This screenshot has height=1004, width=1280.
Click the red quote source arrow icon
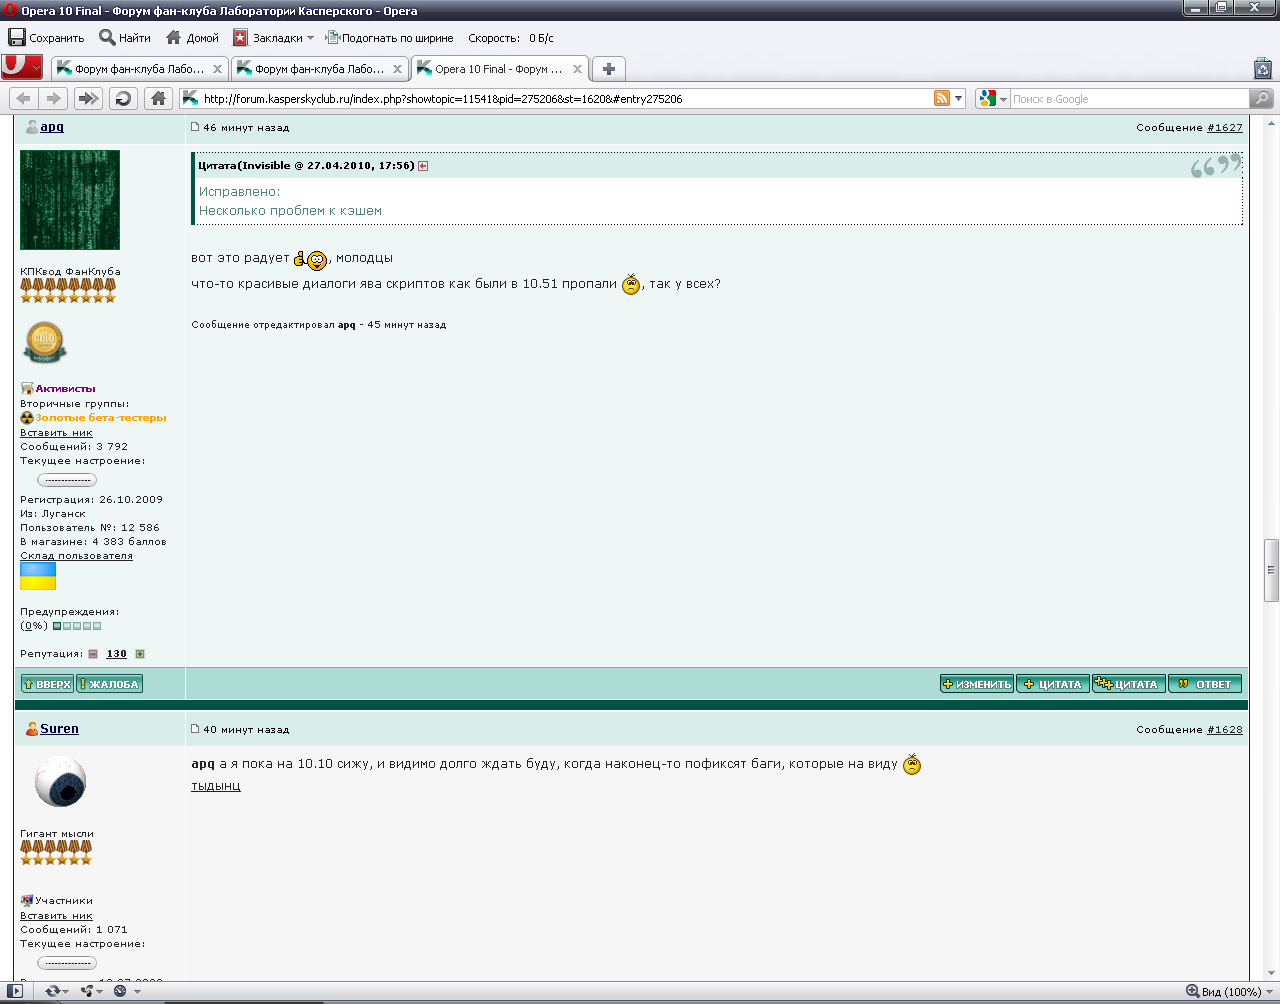pos(423,166)
